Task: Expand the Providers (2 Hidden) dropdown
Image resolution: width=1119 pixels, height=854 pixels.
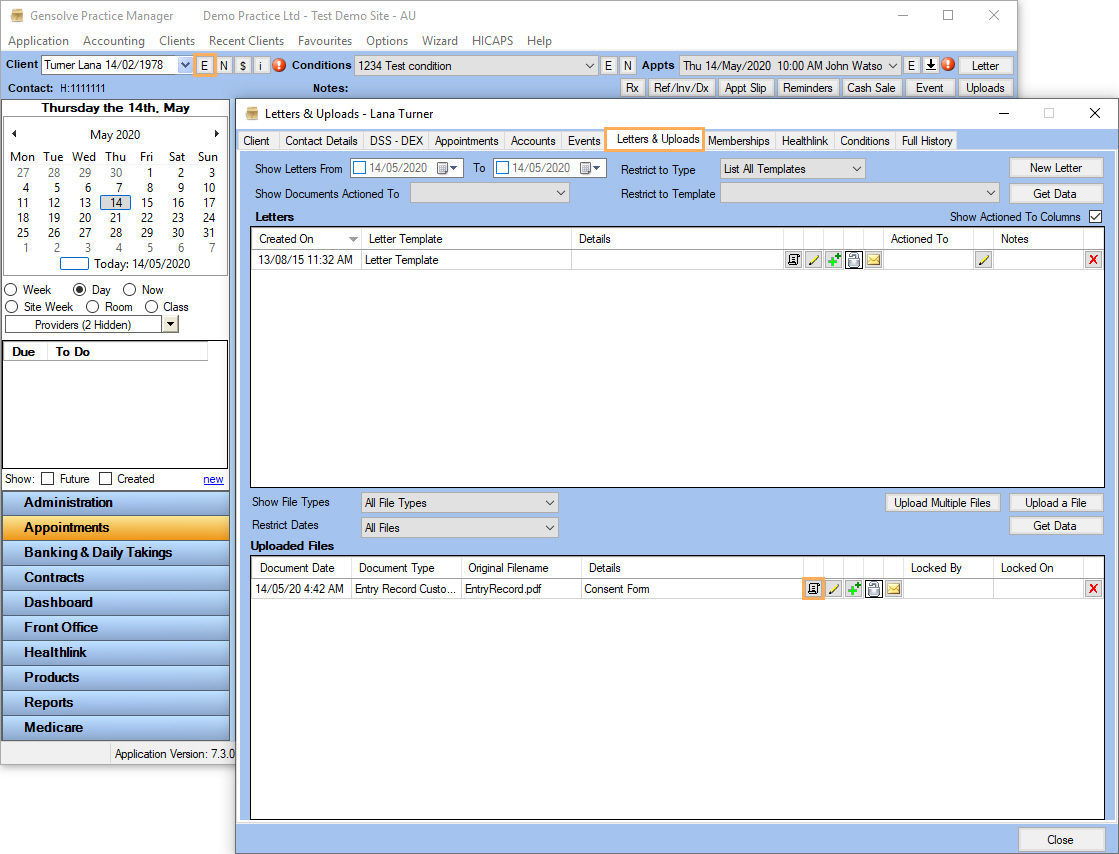Action: [x=170, y=324]
